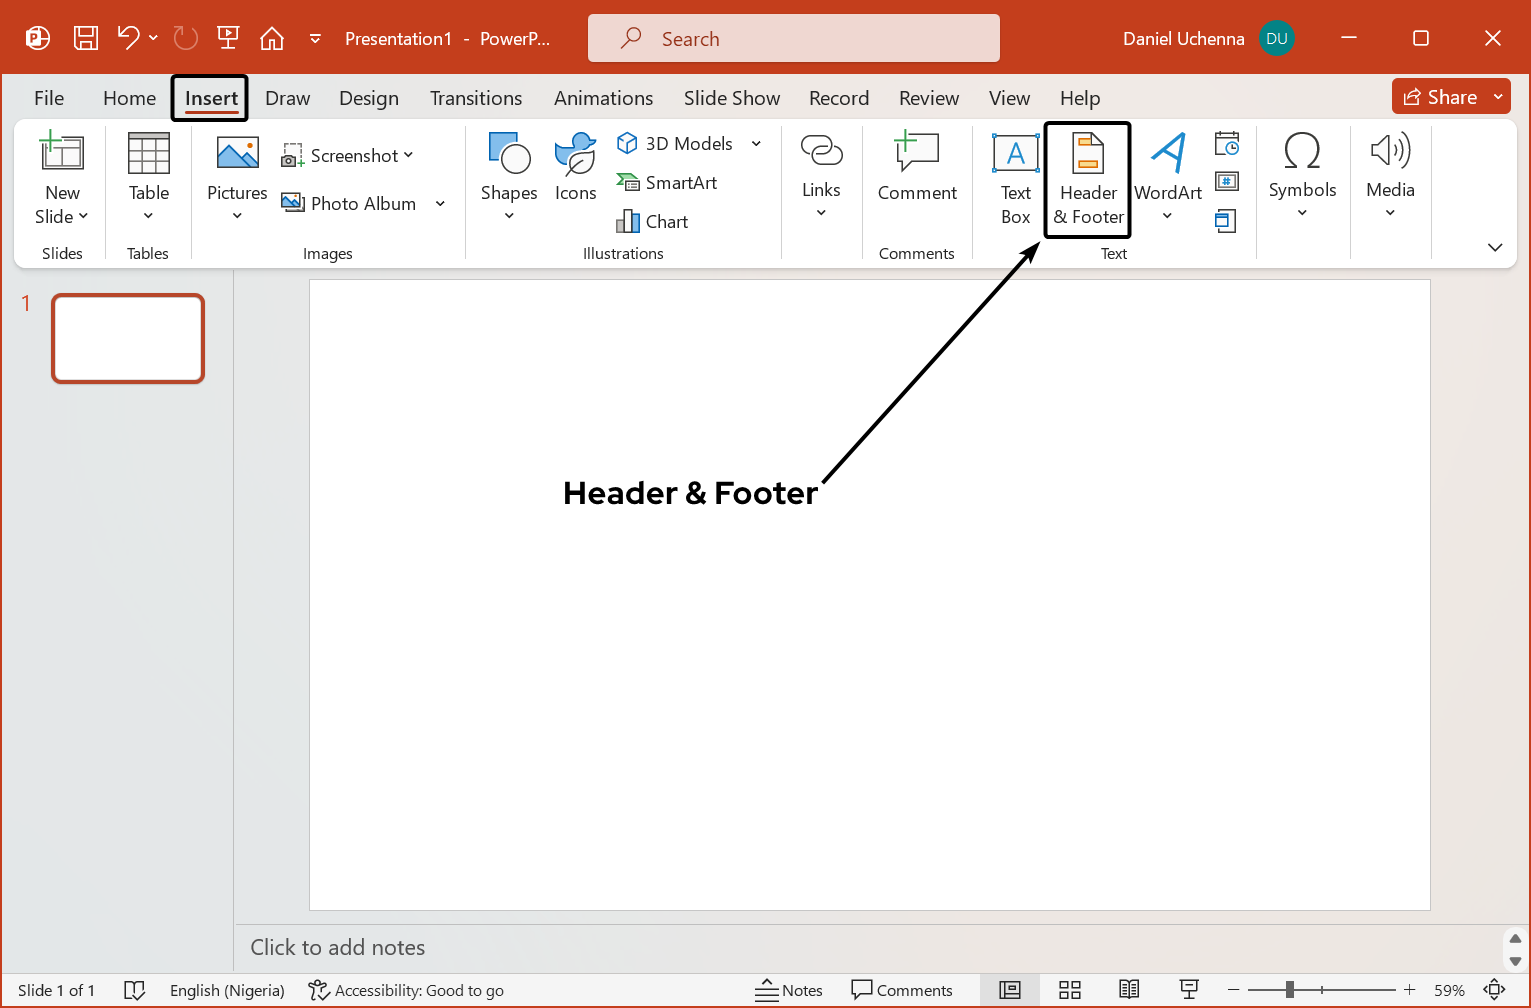Open the Photo Album dropdown
Screen dimensions: 1531x1008
(440, 203)
